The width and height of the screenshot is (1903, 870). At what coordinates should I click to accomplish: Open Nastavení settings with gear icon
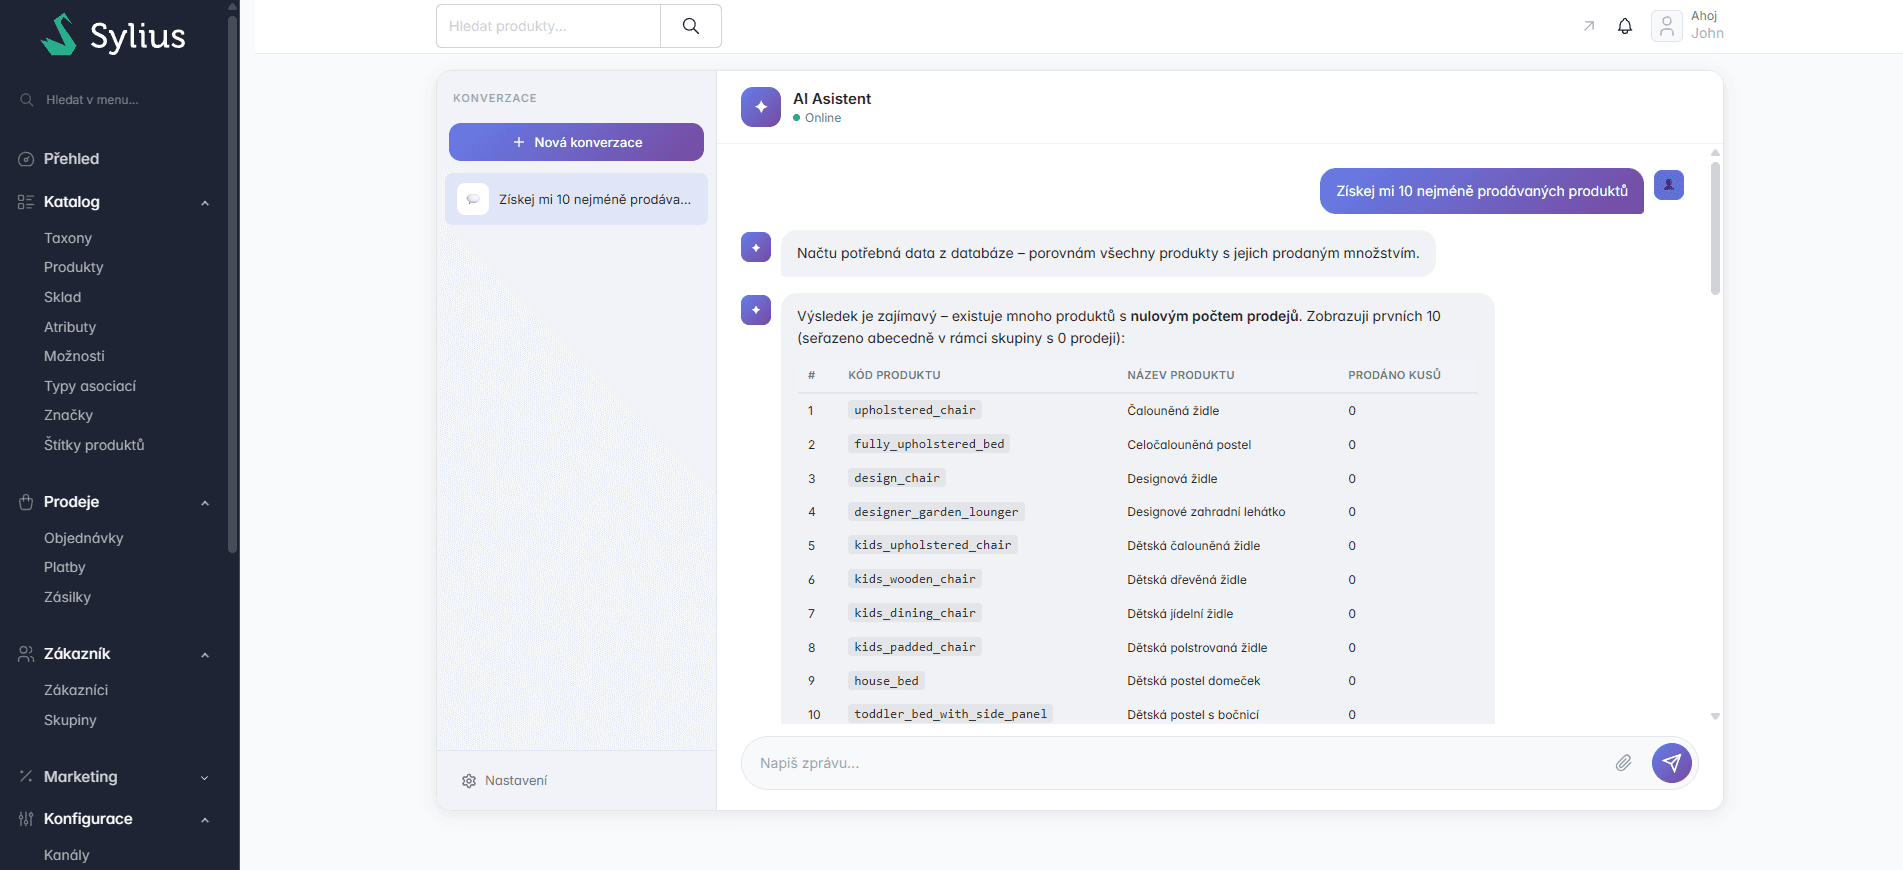coord(505,780)
